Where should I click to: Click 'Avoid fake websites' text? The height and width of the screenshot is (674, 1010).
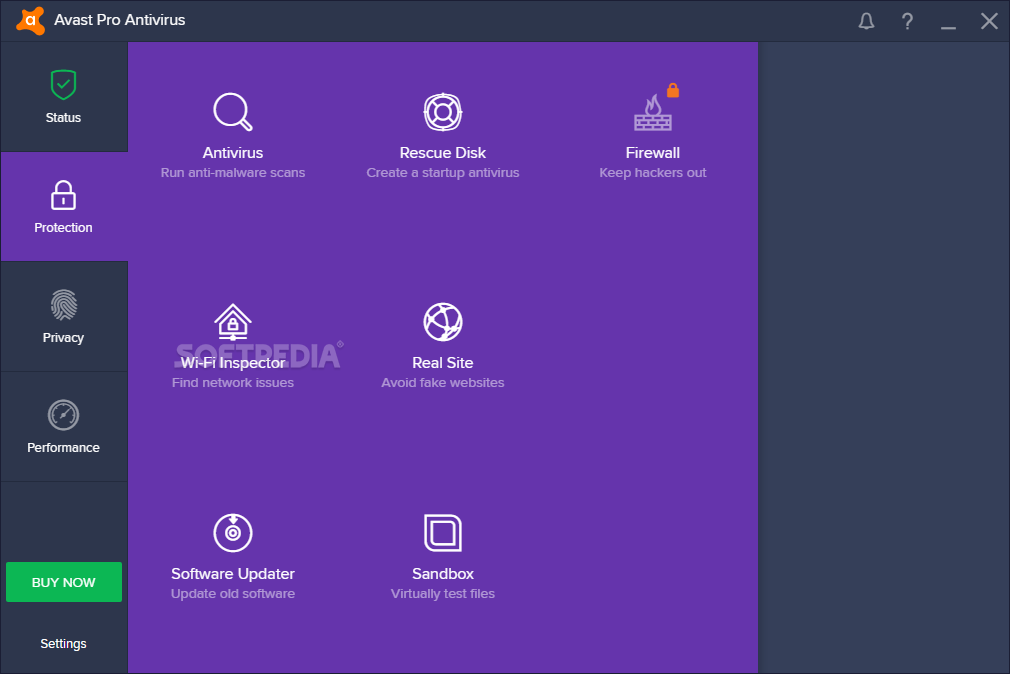click(x=443, y=383)
